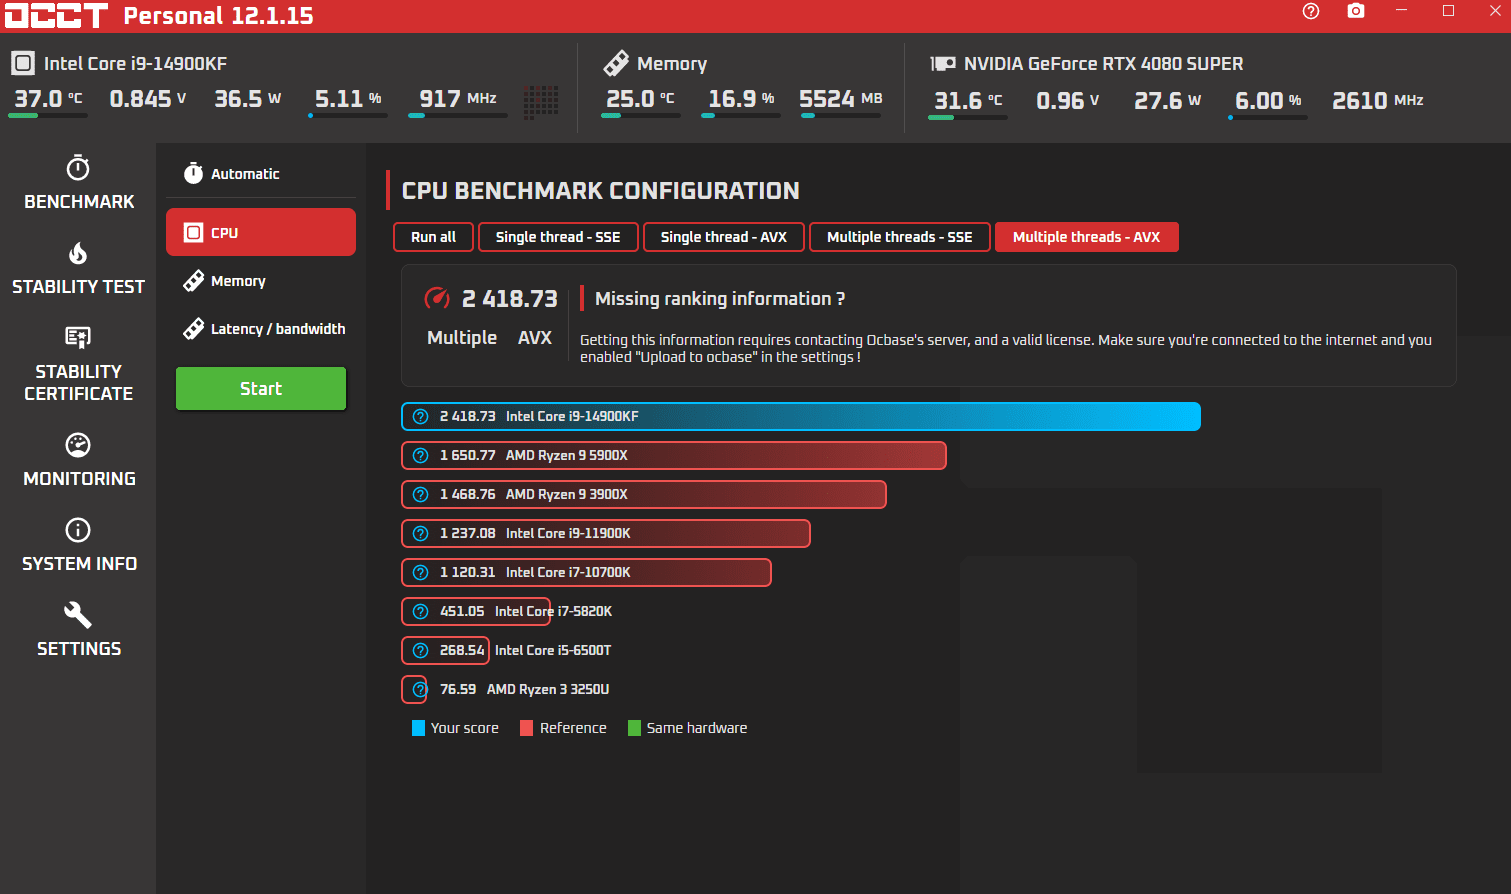Click info icon on AMD Ryzen 9 3900X bar
Viewport: 1511px width, 894px height.
pos(421,495)
